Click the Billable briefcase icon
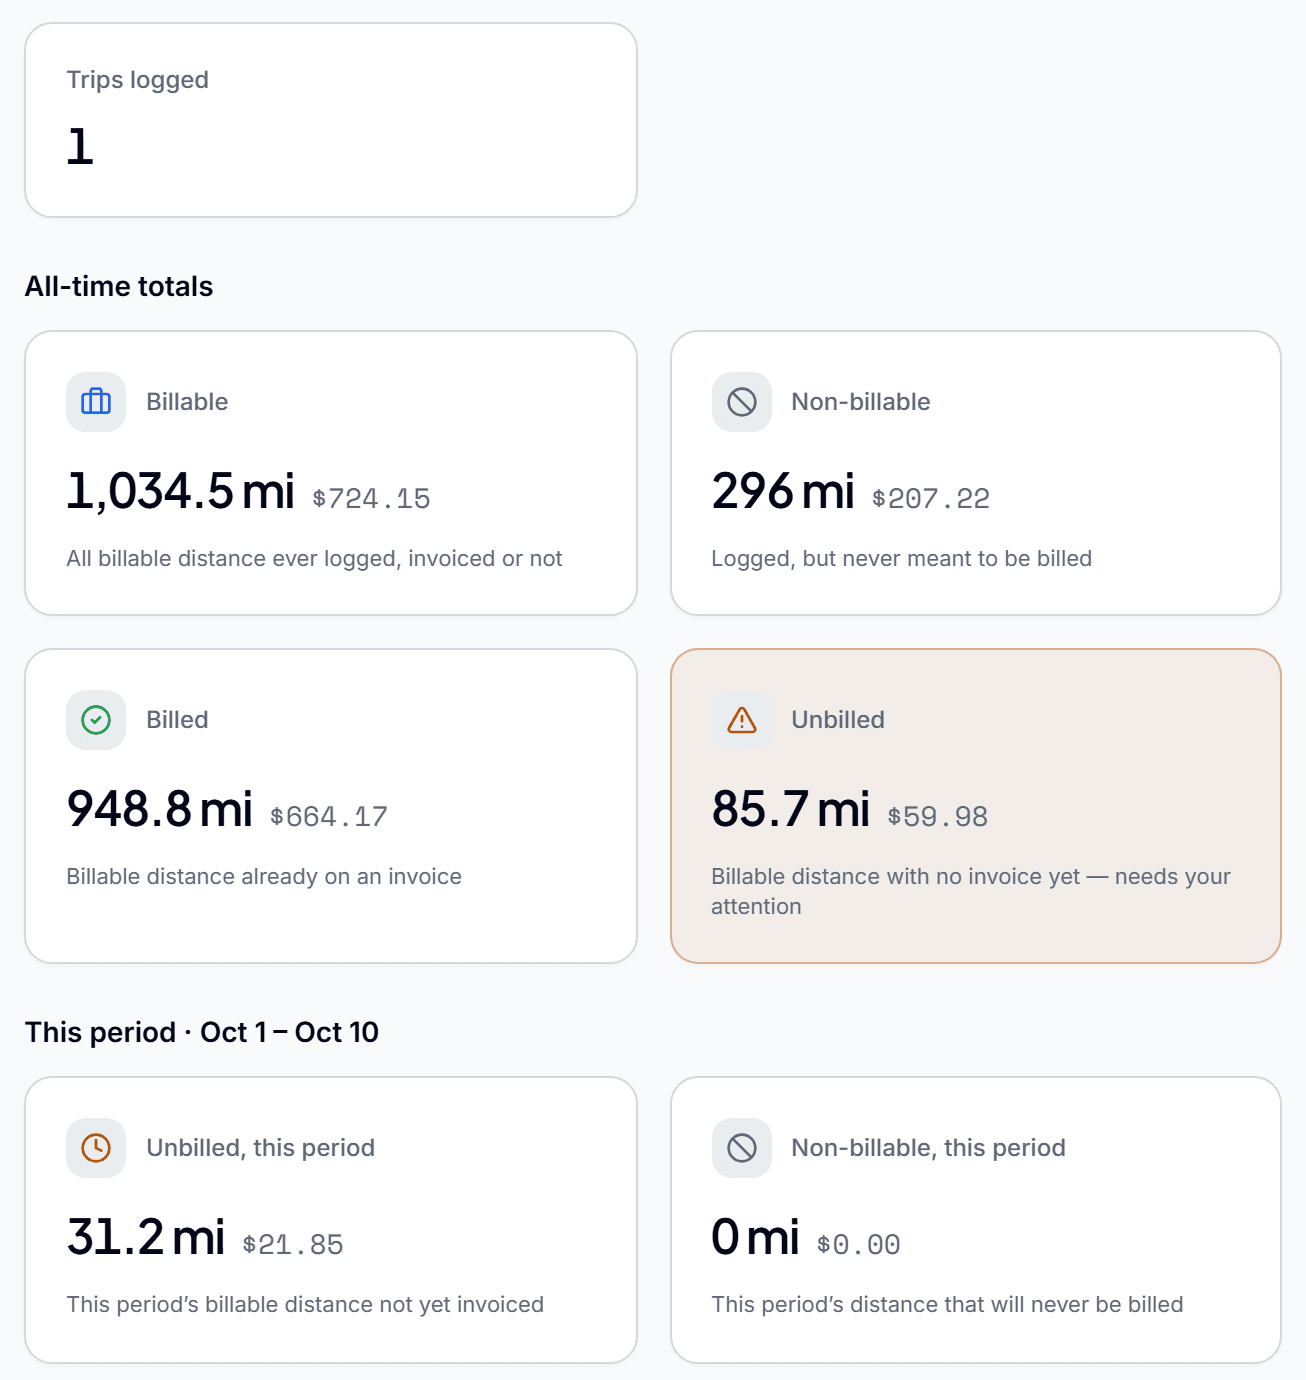Screen dimensions: 1306x1380 click(96, 402)
